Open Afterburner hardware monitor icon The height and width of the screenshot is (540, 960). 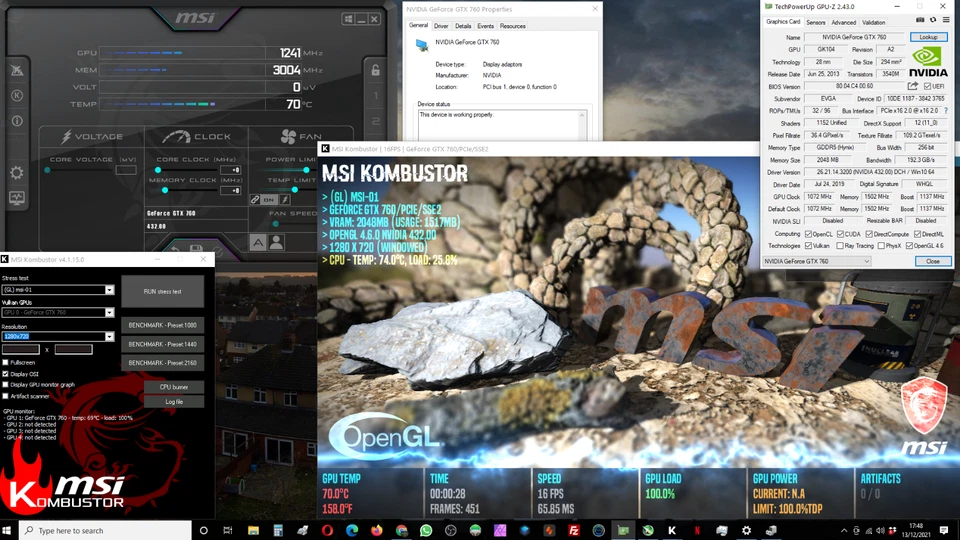(17, 198)
